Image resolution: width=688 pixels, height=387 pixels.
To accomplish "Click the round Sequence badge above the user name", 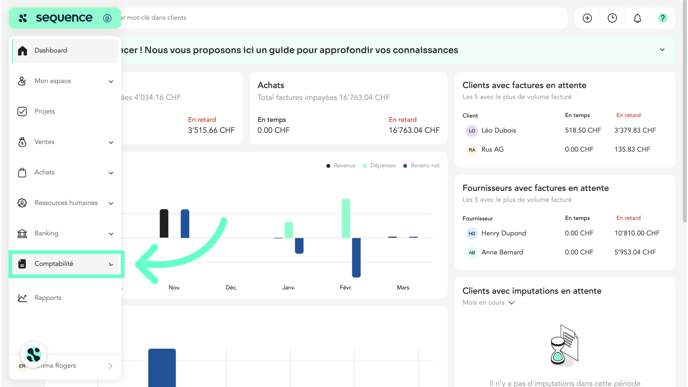I will click(x=33, y=354).
